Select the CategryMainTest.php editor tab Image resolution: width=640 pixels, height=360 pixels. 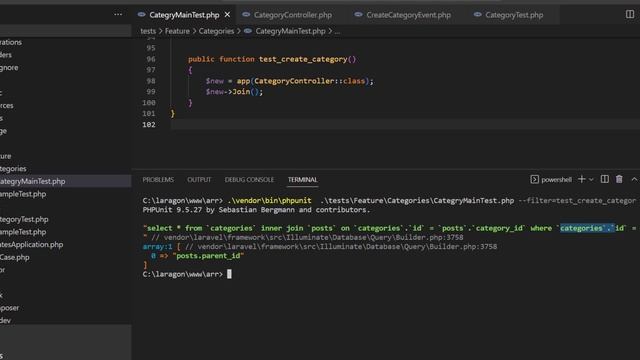184,15
